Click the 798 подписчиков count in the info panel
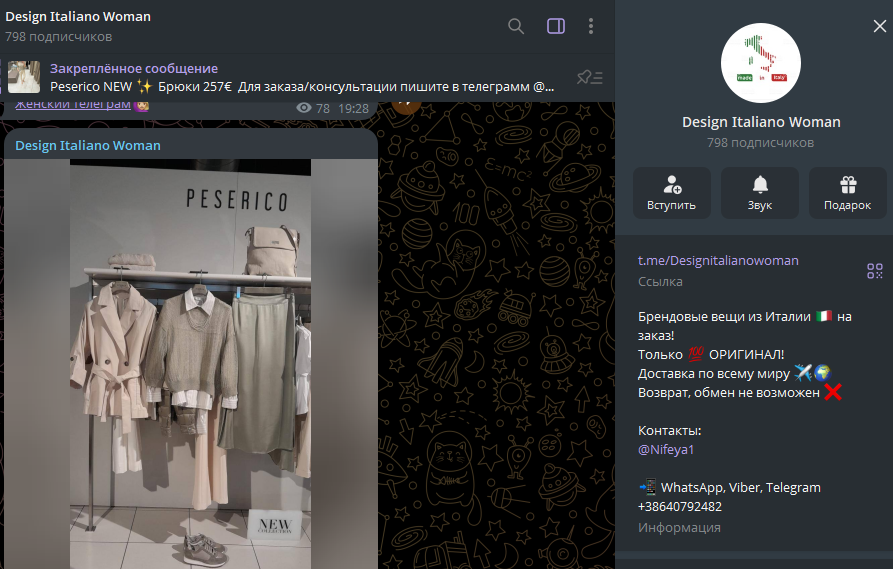This screenshot has height=569, width=893. (x=760, y=142)
